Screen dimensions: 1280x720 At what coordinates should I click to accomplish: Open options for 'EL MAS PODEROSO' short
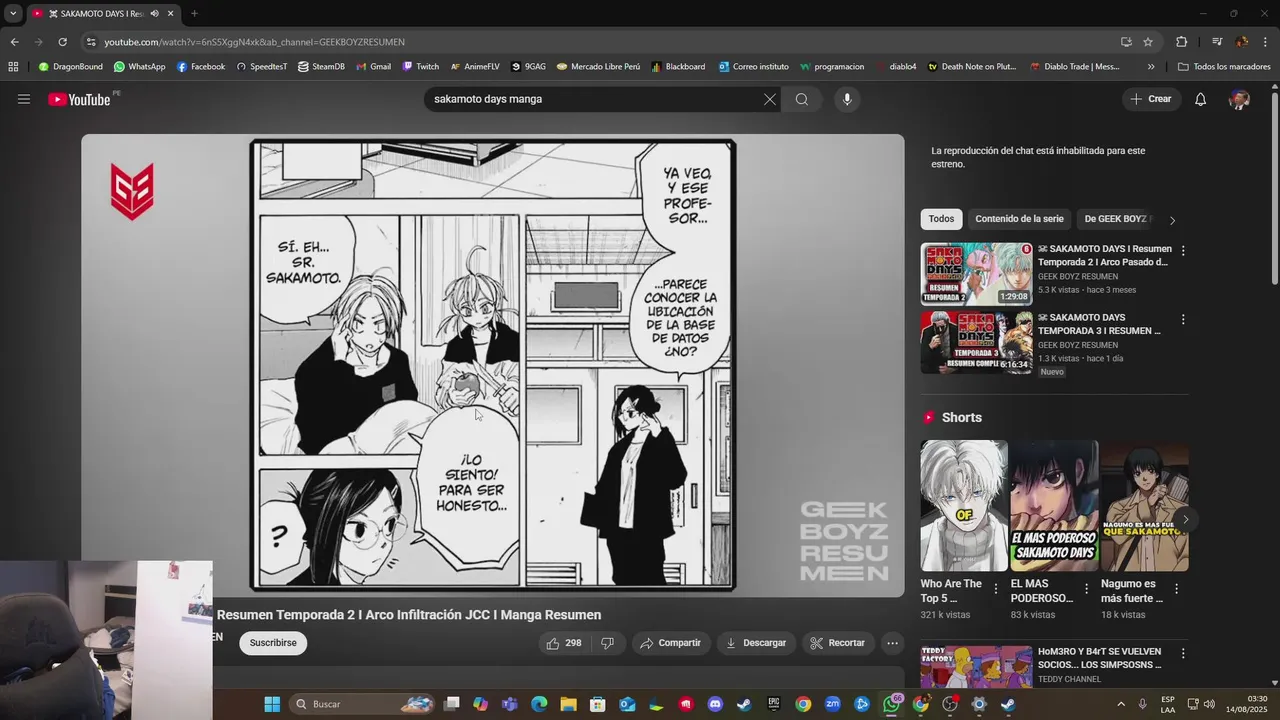coord(1086,589)
